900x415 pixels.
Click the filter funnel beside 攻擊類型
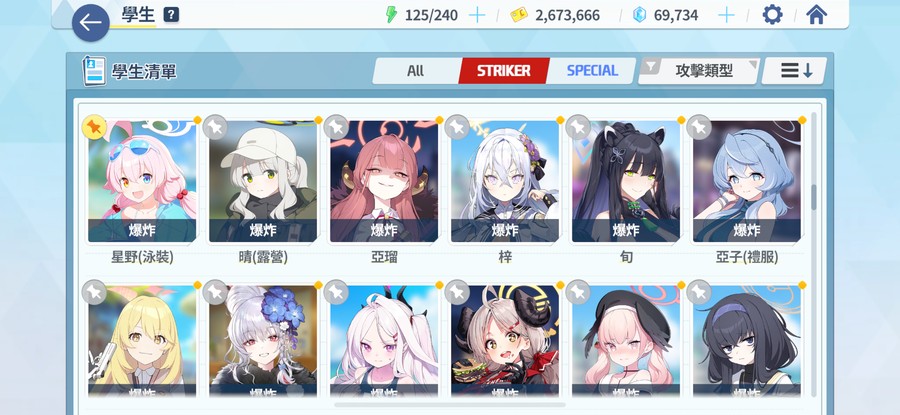650,67
